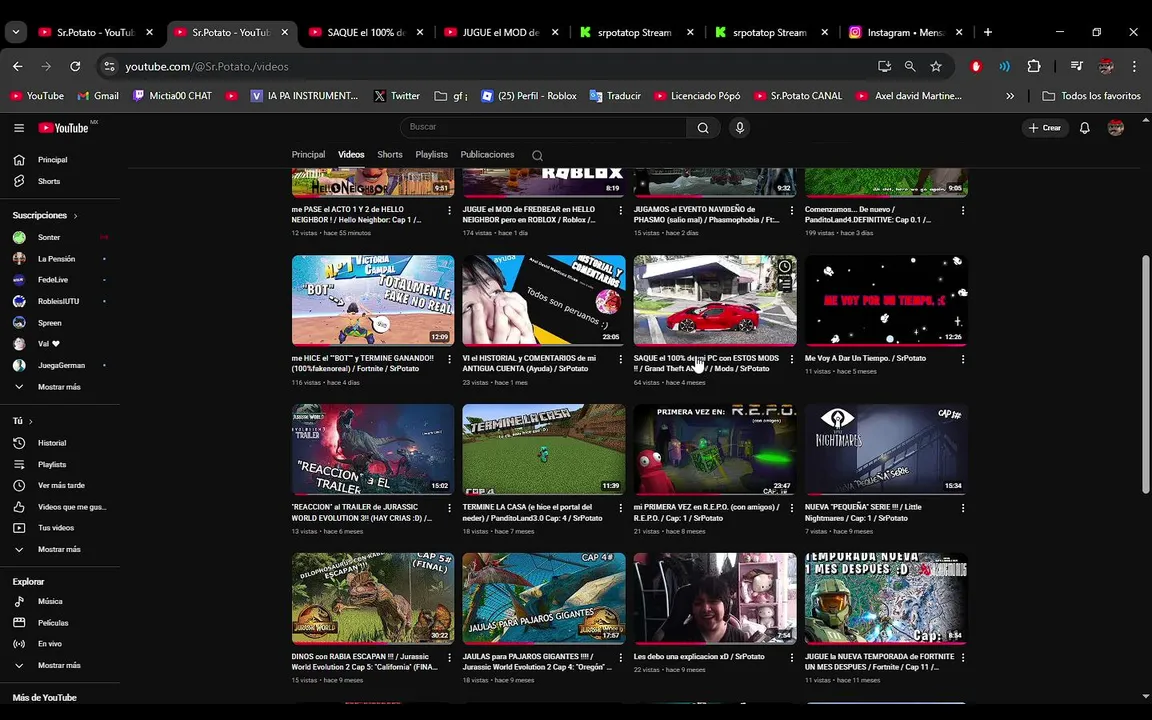This screenshot has height=720, width=1152.
Task: Open the Twitter bookmark
Action: [x=397, y=96]
